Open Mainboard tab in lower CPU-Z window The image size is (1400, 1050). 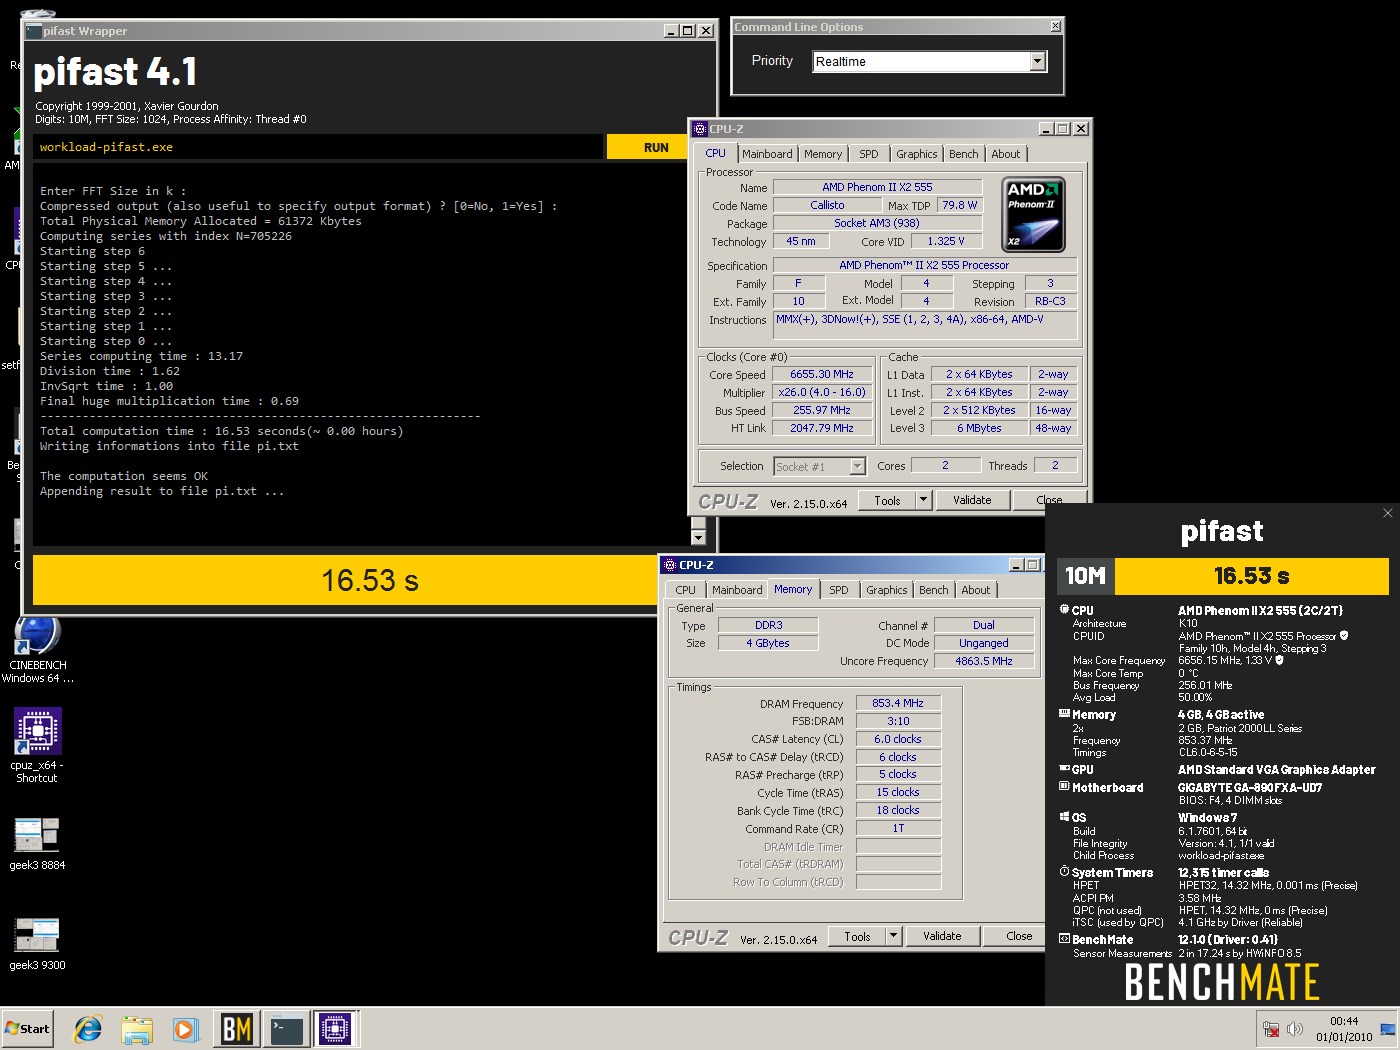coord(737,590)
